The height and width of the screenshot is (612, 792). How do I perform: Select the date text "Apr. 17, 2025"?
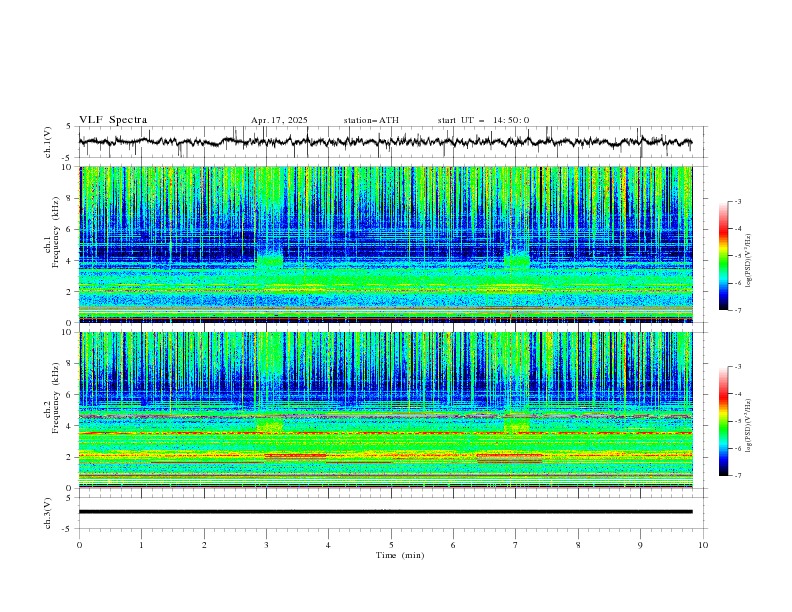(x=279, y=120)
